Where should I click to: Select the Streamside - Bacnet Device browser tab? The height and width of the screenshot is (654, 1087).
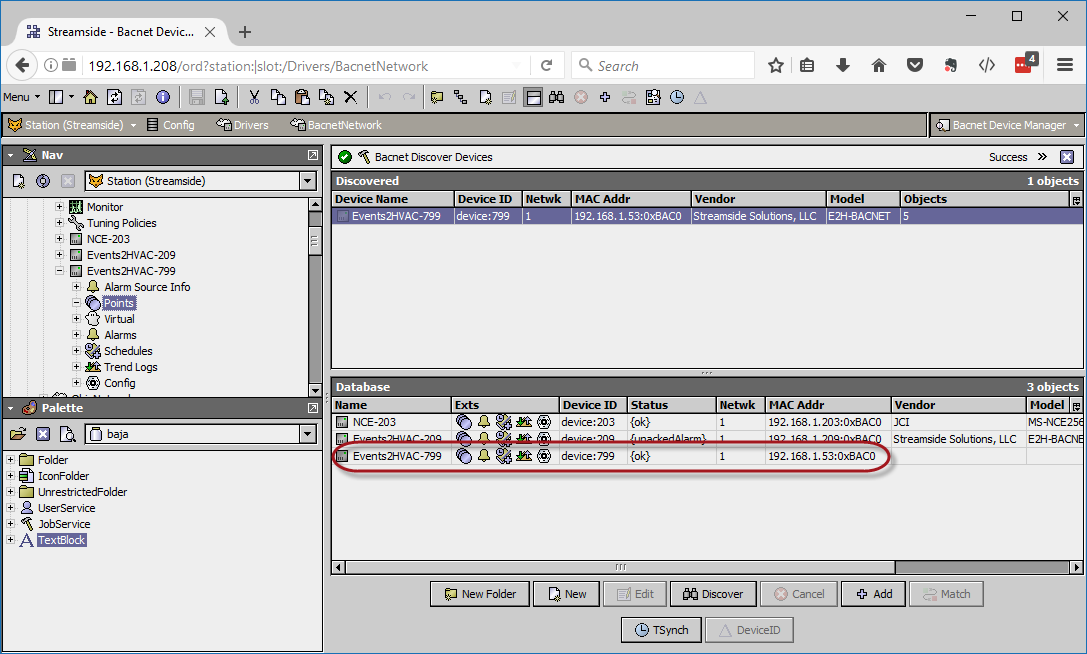click(x=121, y=32)
